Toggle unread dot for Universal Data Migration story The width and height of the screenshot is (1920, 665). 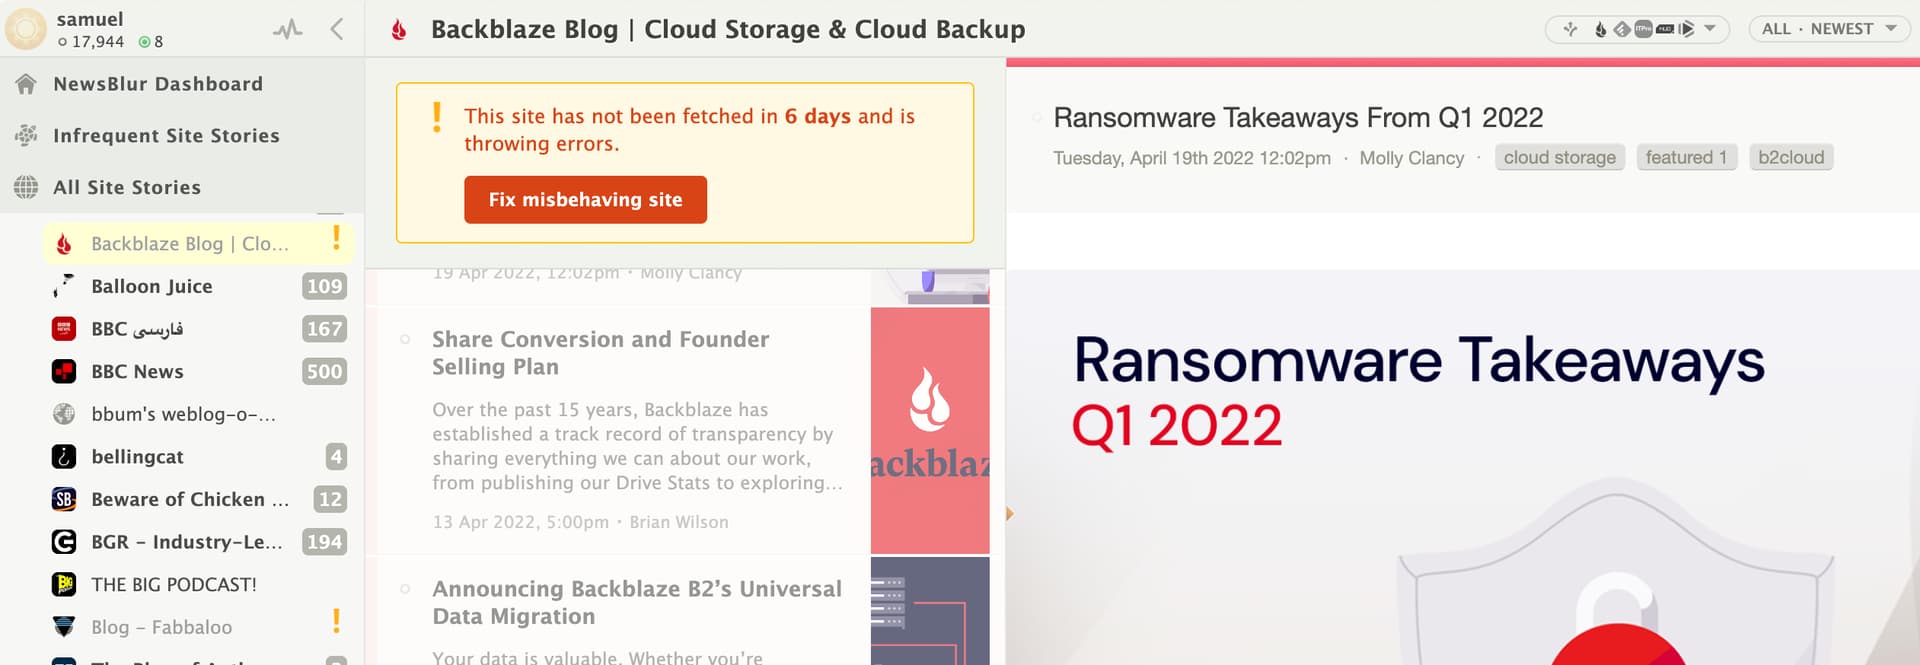tap(405, 589)
